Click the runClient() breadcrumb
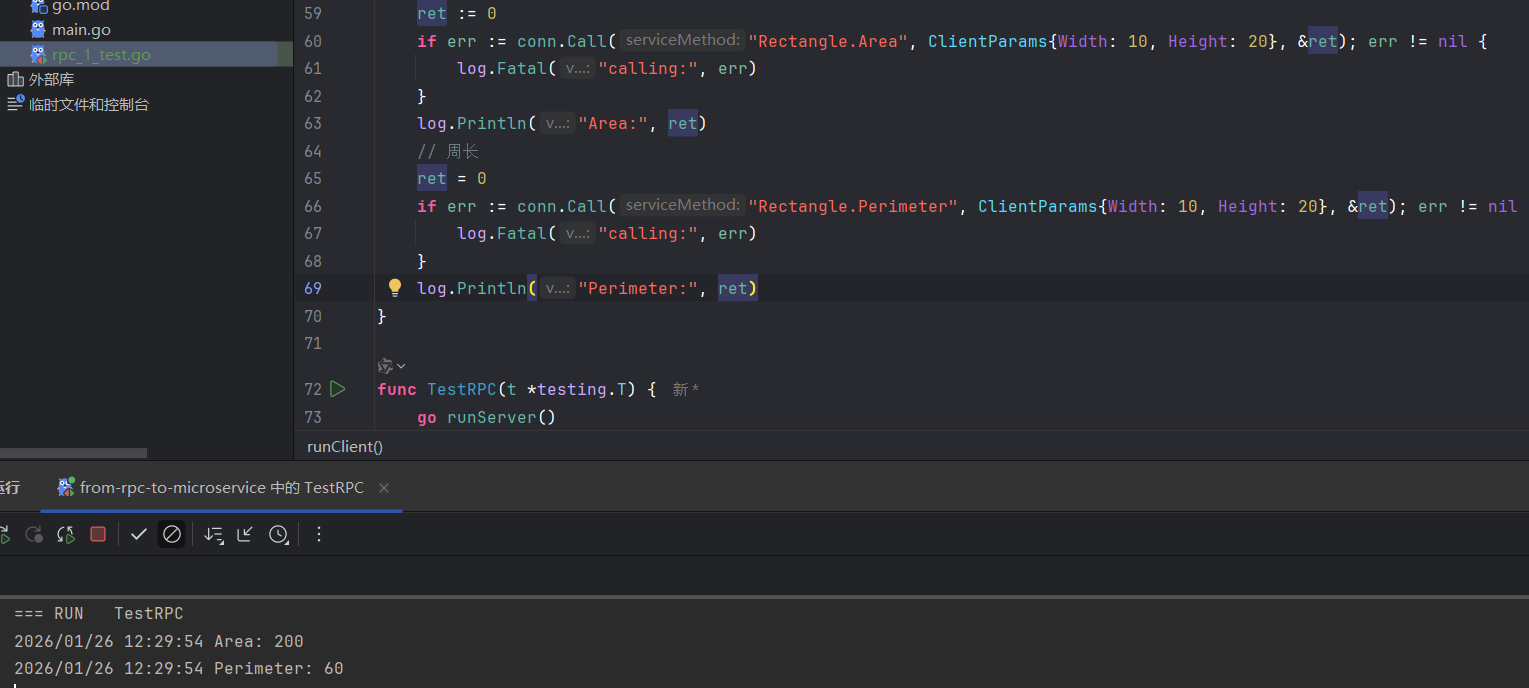Screen dimensions: 1529x688 [345, 447]
